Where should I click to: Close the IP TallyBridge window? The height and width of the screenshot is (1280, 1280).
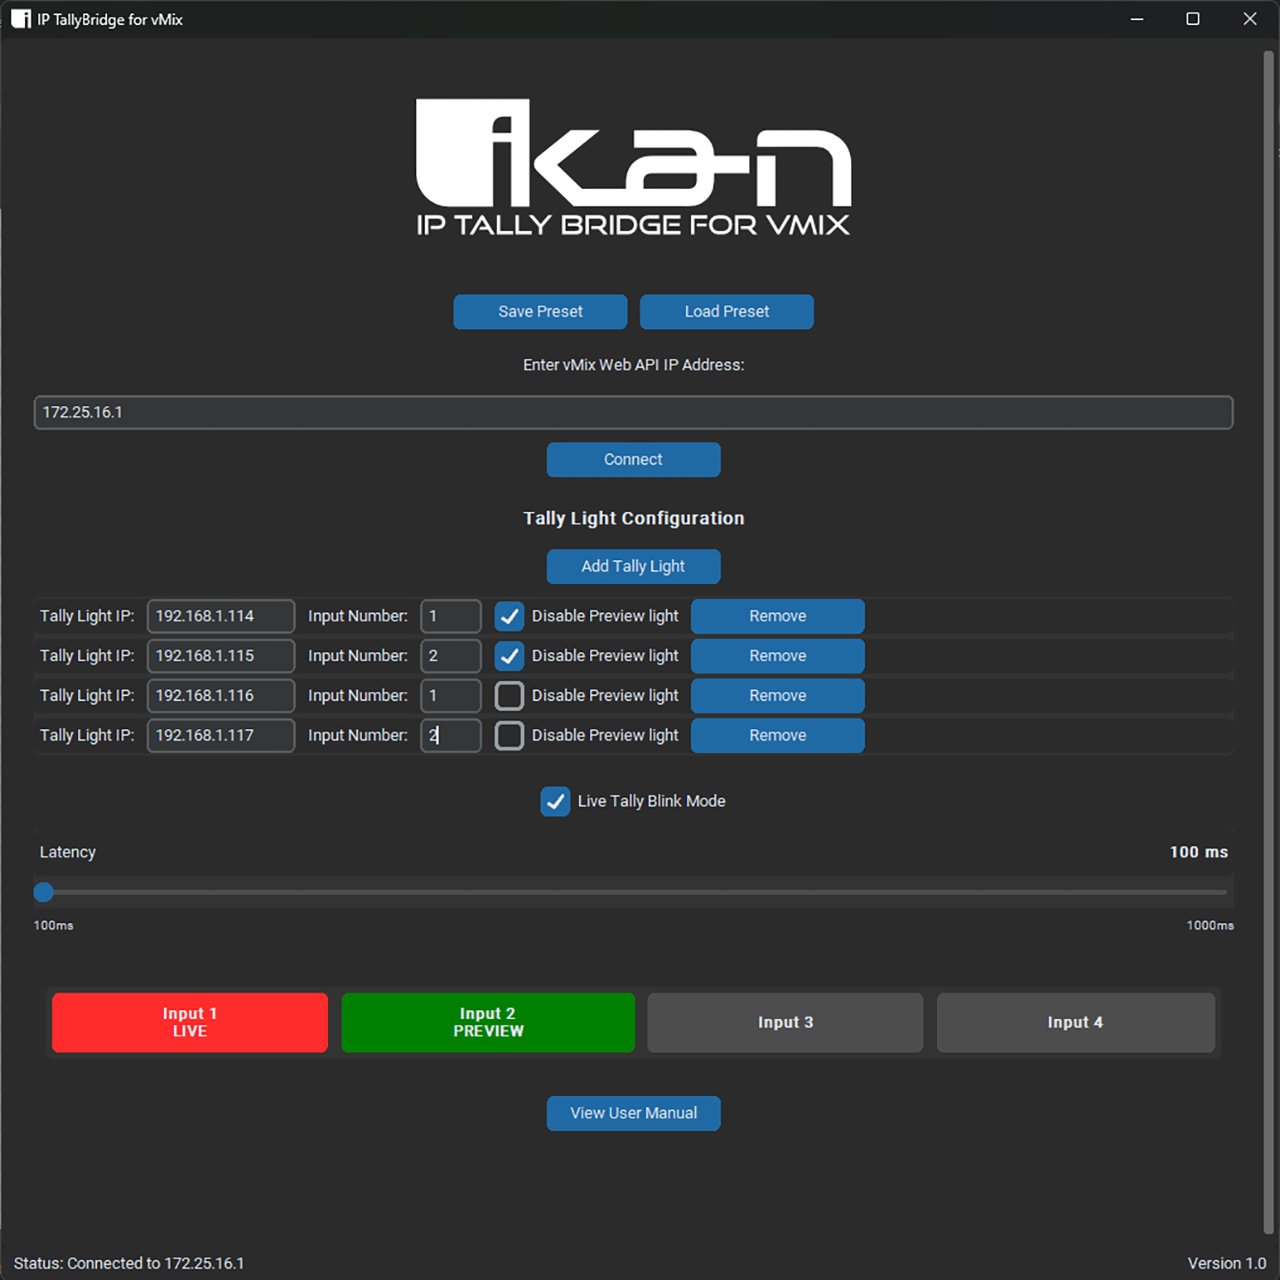[1250, 19]
